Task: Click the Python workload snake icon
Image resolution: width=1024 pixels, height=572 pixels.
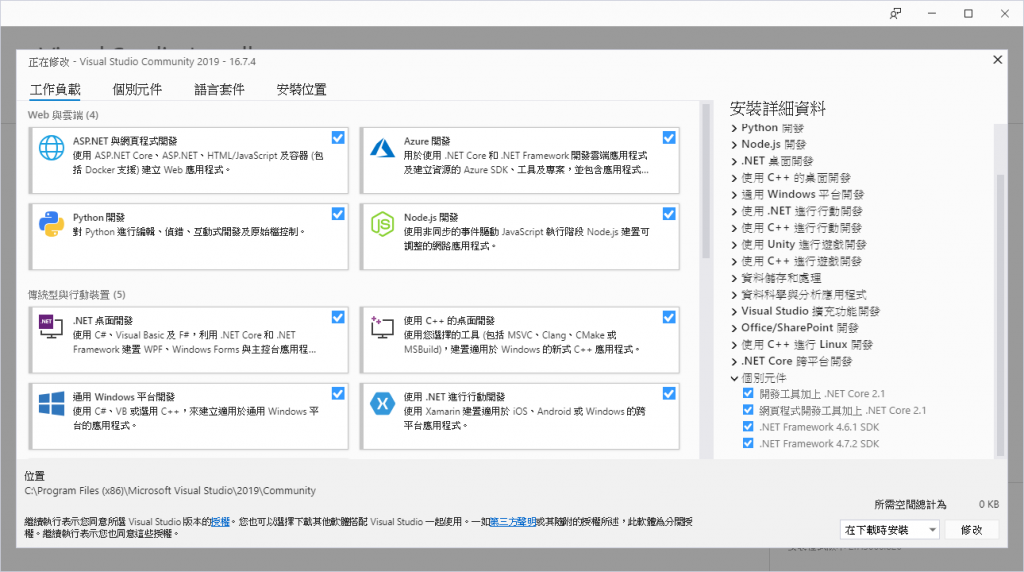Action: pos(52,224)
